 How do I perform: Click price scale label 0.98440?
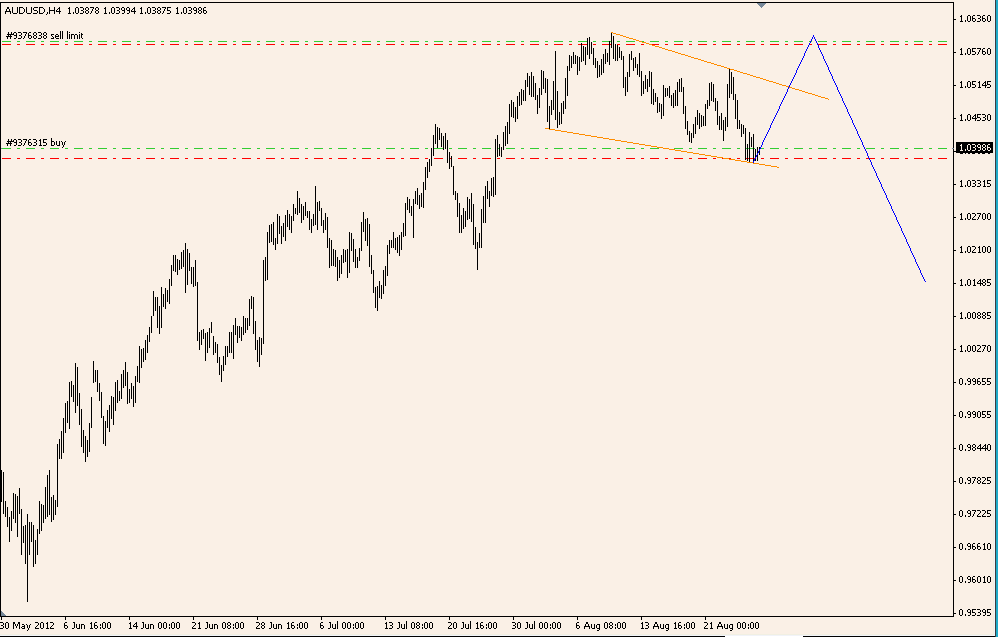(974, 448)
